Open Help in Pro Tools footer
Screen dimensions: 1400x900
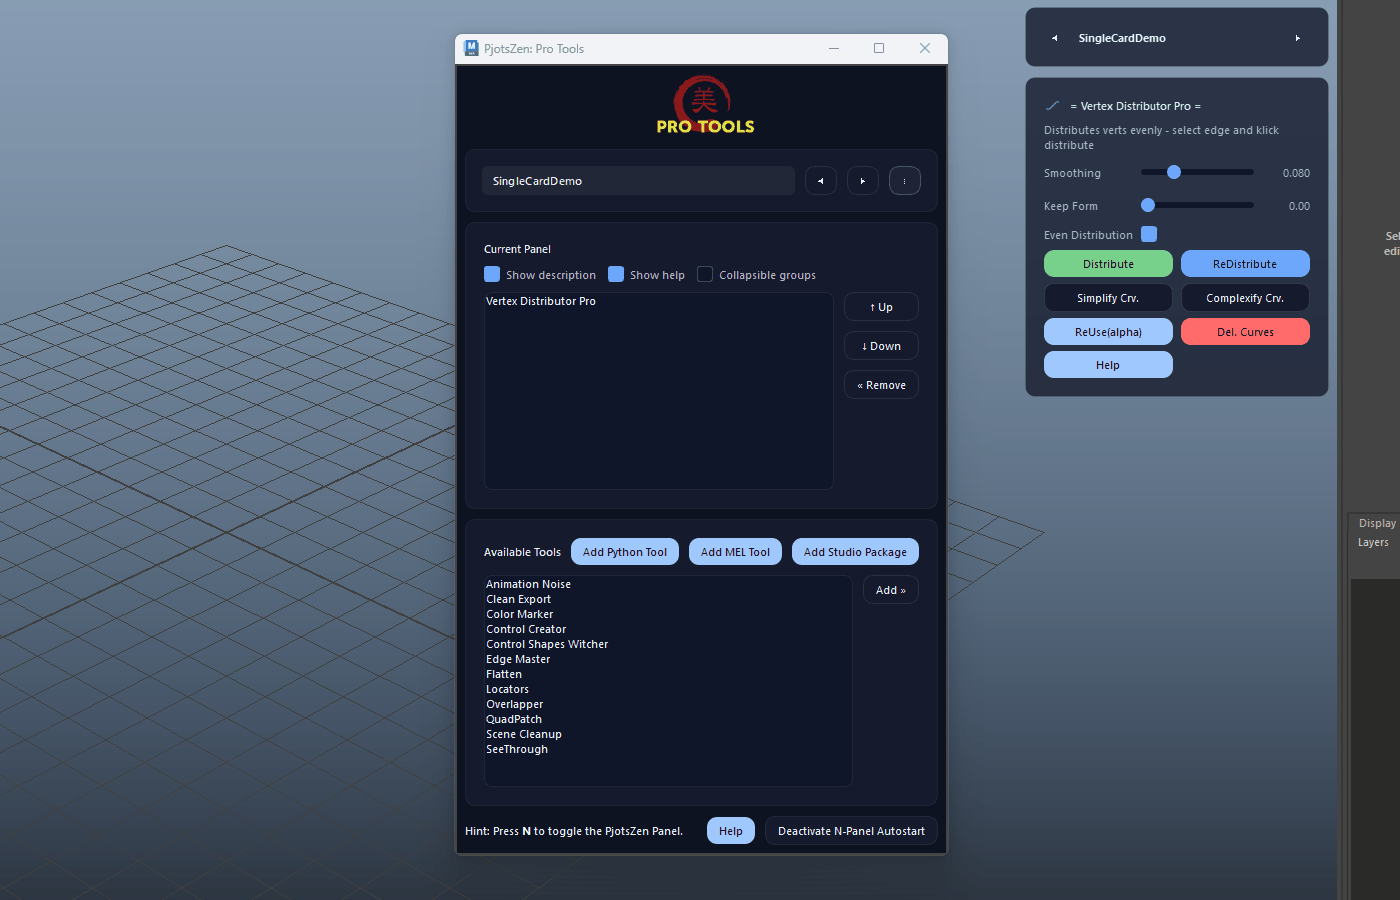click(x=731, y=831)
